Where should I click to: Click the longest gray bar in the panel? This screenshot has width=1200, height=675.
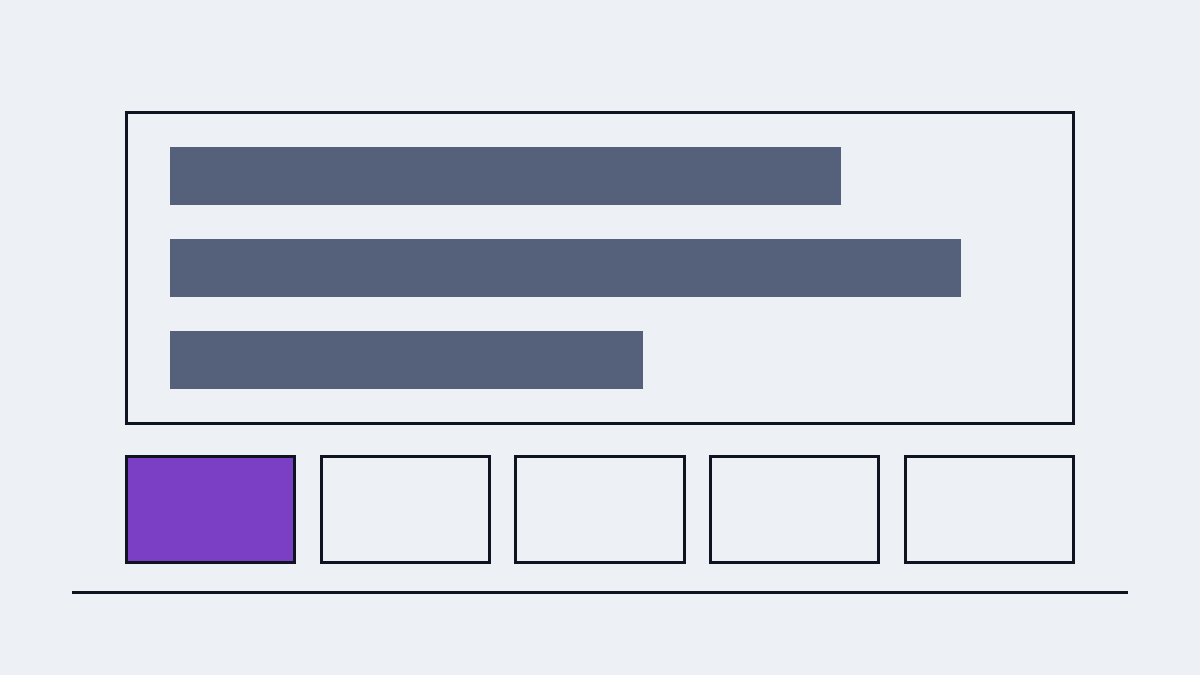(x=565, y=268)
